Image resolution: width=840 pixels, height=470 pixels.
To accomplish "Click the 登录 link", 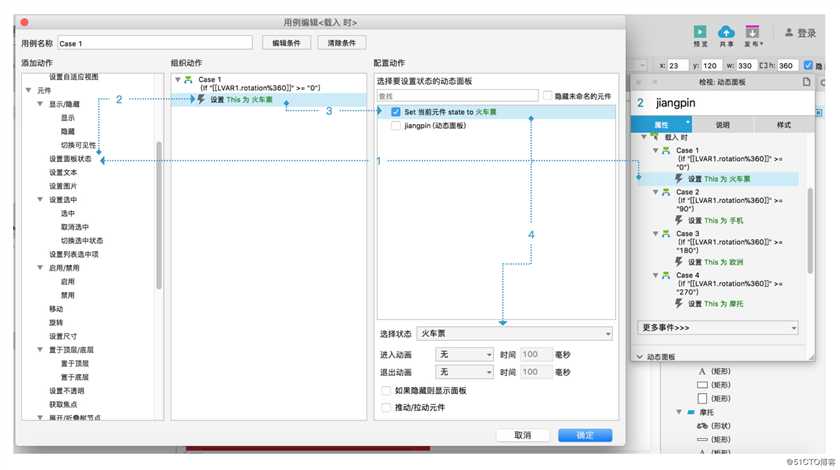I will pos(806,33).
